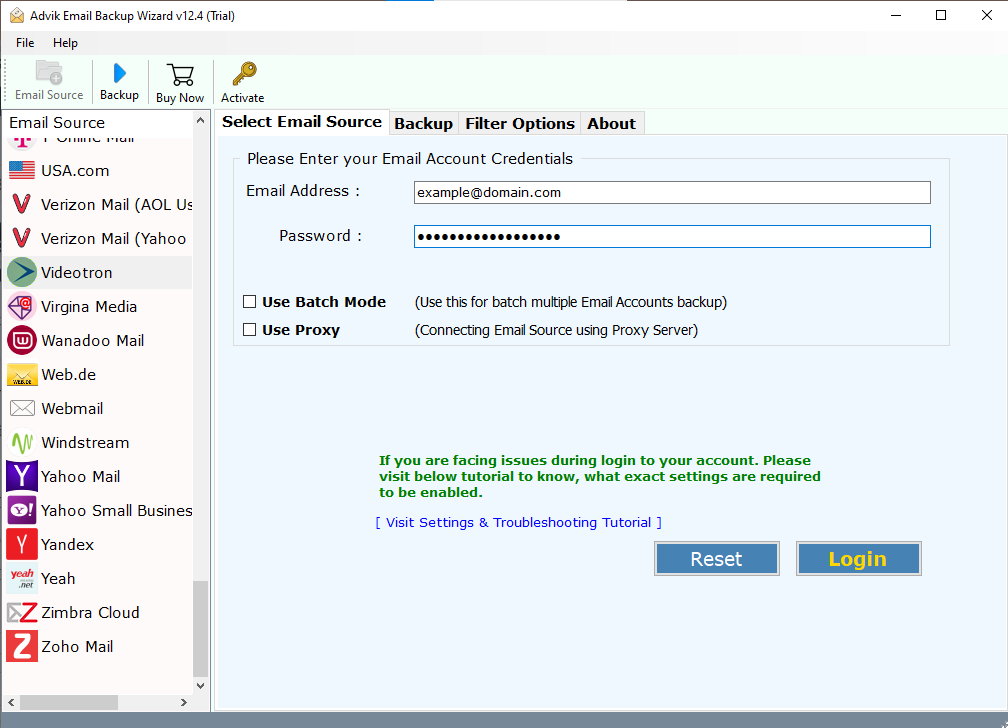This screenshot has width=1008, height=728.
Task: Maximize the Advik window
Action: pos(940,15)
